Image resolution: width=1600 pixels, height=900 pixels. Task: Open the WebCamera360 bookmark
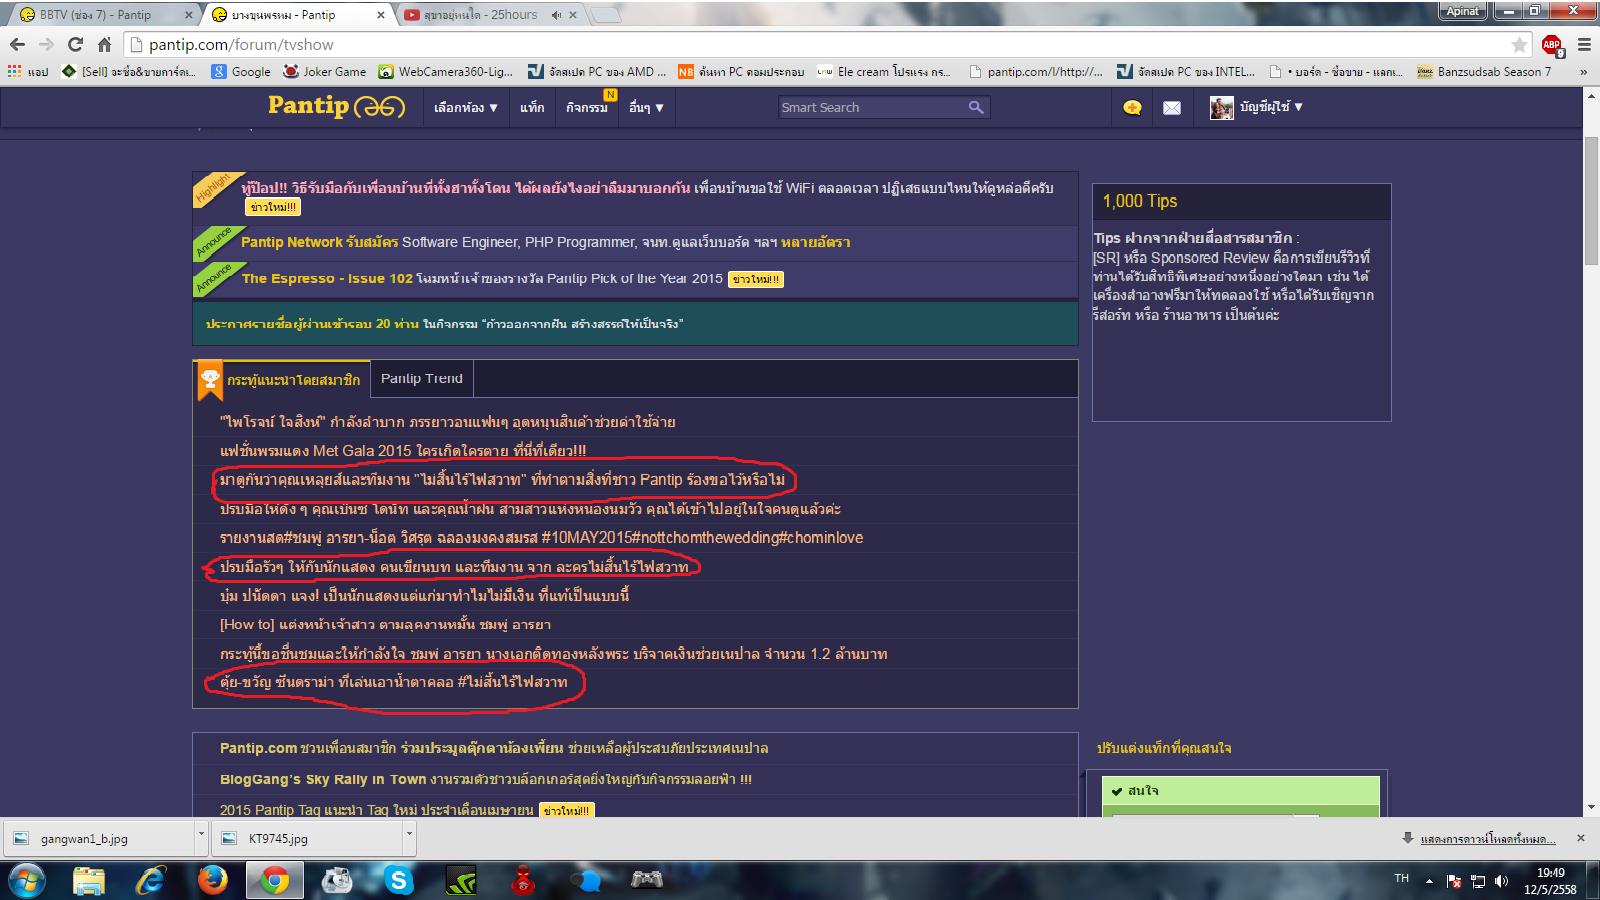click(x=446, y=71)
